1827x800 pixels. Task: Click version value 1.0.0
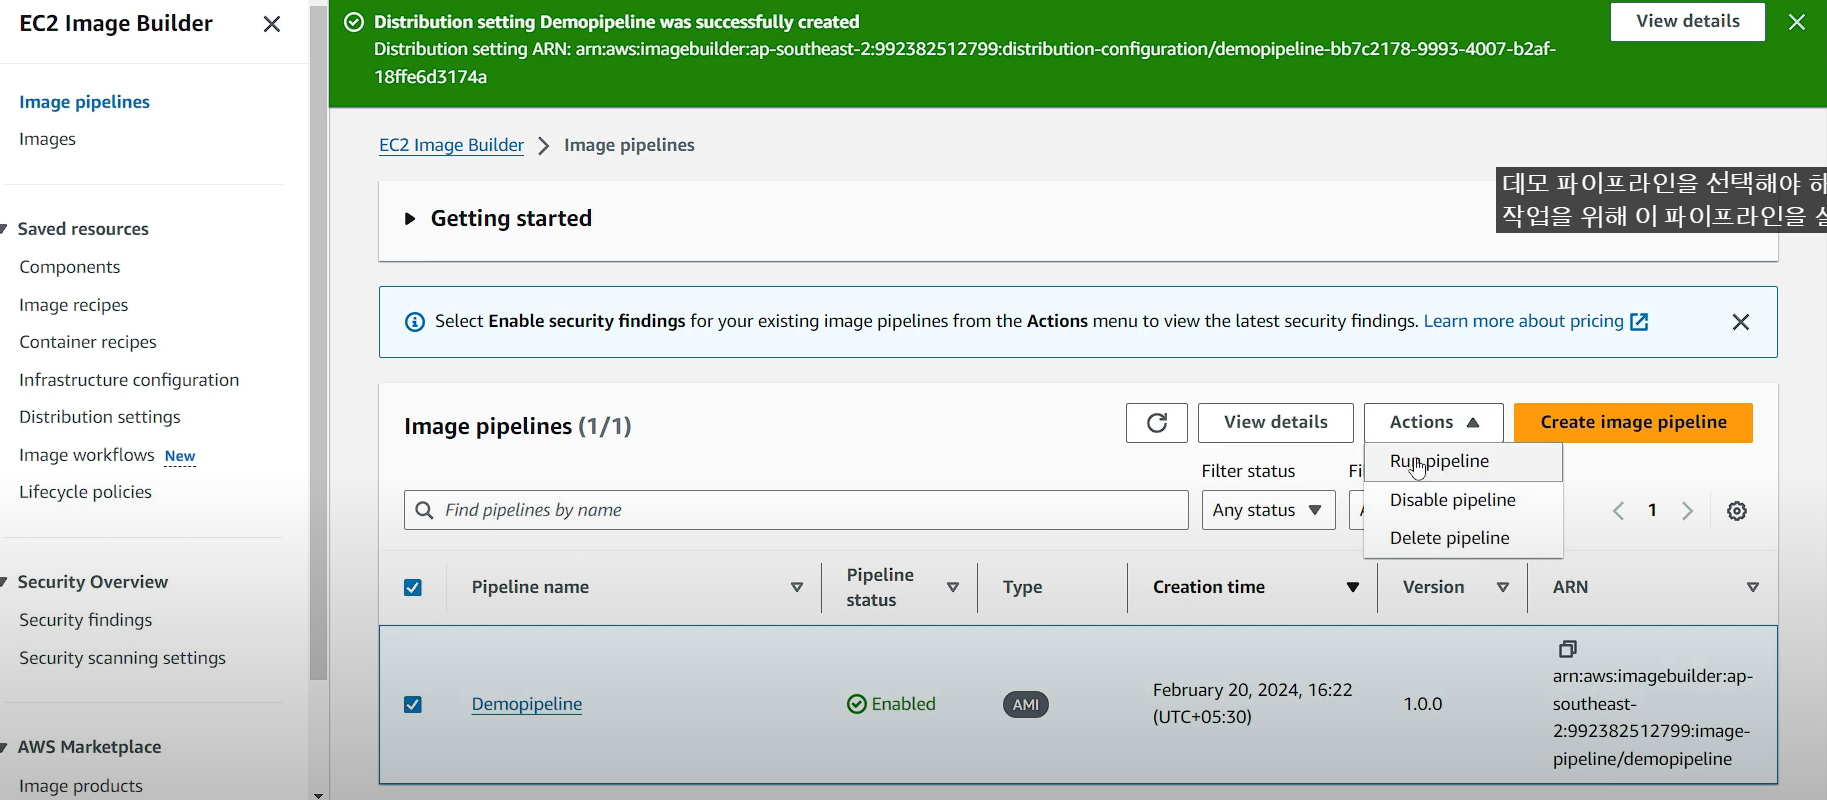(x=1423, y=704)
